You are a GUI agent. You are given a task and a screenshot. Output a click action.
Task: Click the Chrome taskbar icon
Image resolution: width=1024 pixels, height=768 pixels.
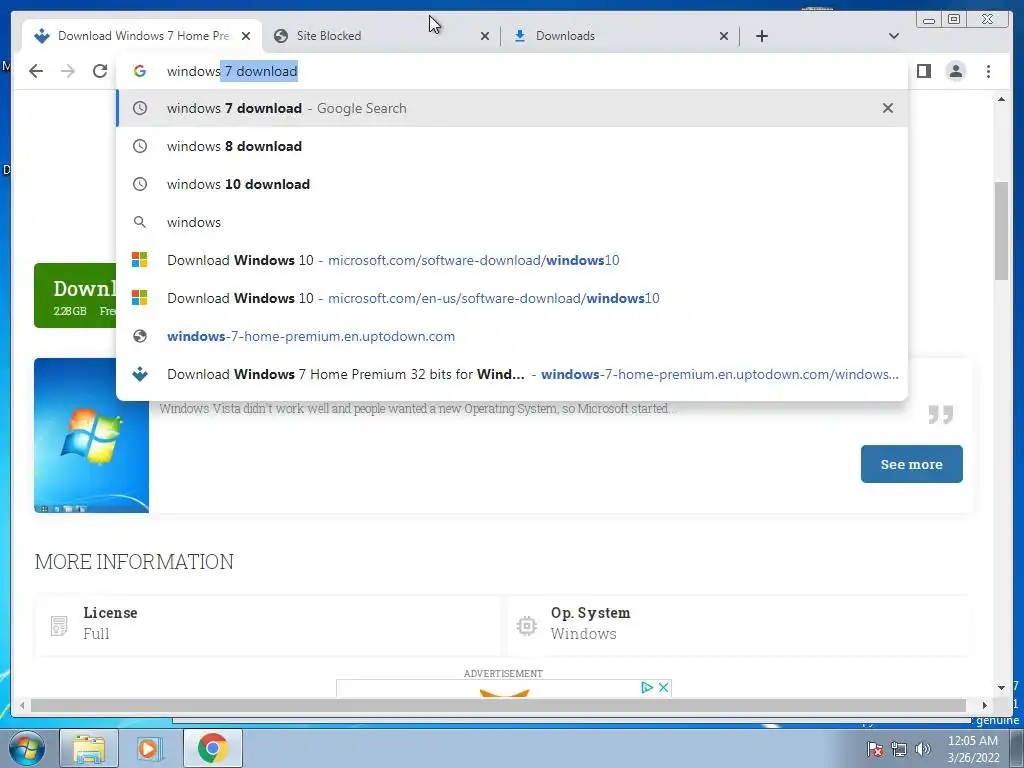(212, 748)
